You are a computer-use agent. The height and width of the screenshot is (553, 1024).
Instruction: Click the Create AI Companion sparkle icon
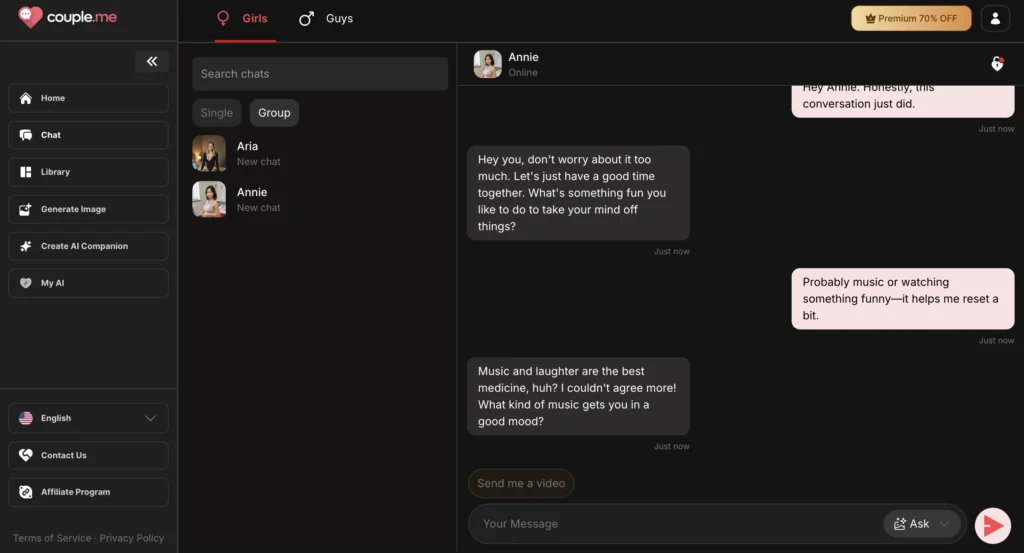(x=25, y=246)
